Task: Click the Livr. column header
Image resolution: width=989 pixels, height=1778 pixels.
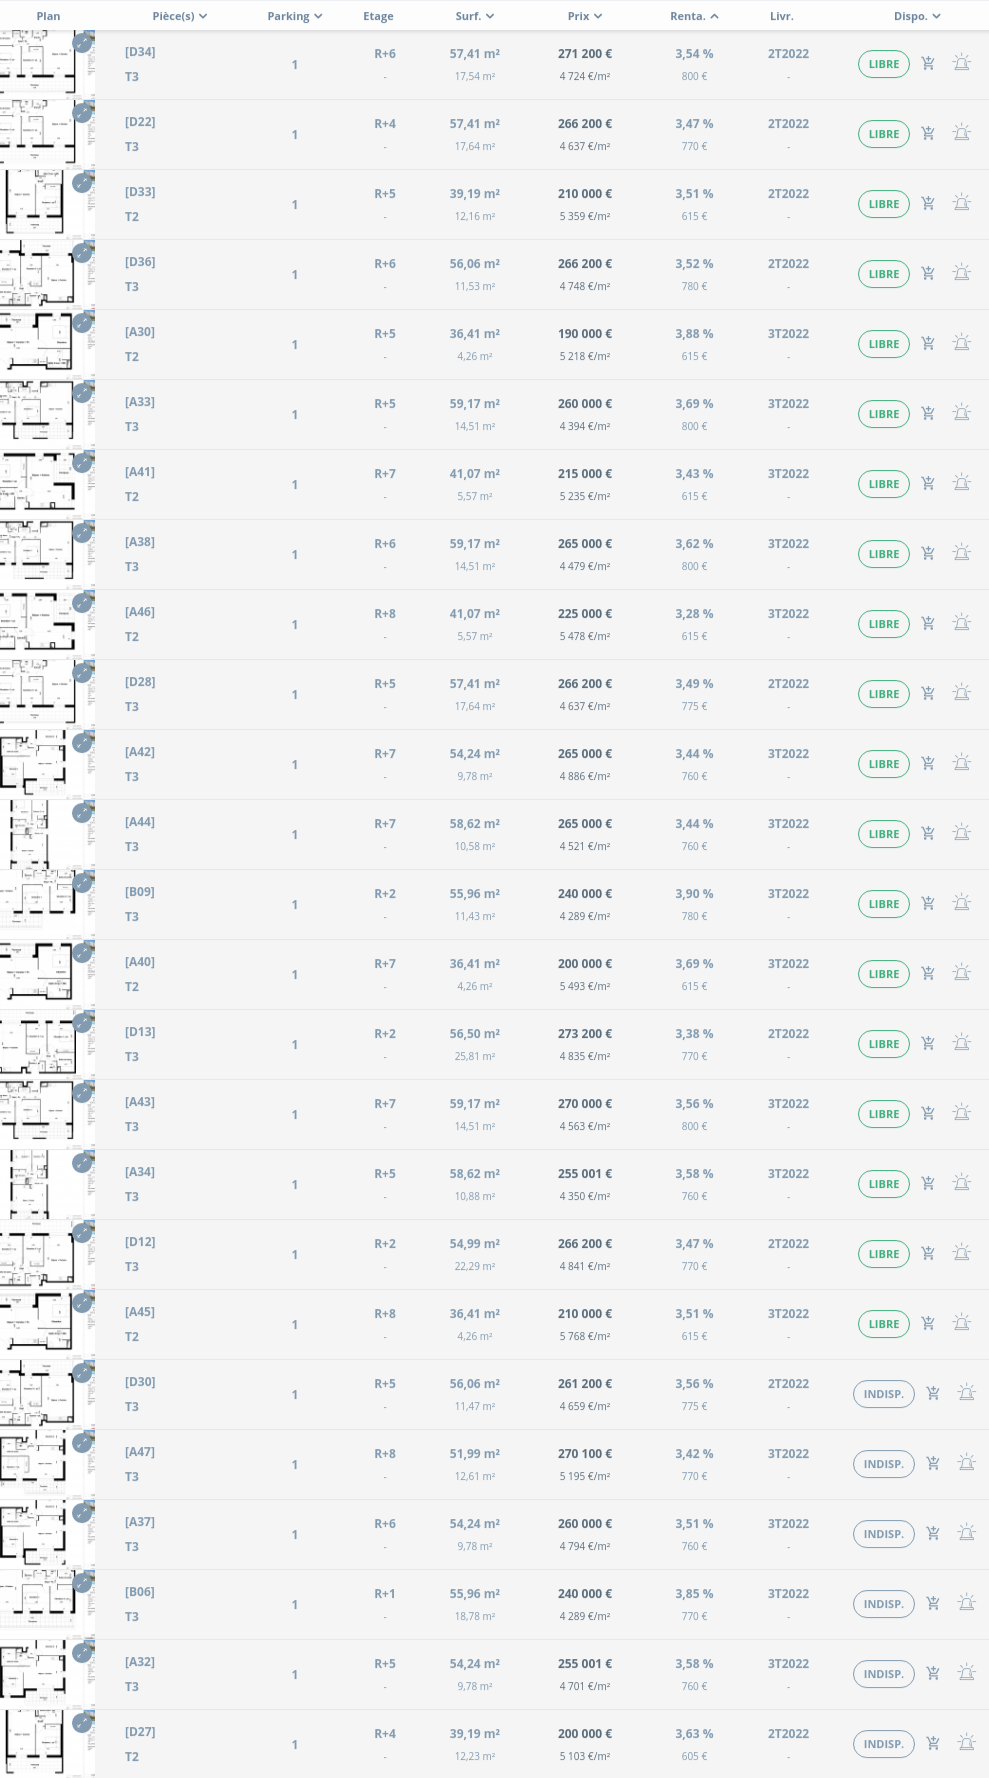Action: pyautogui.click(x=782, y=16)
